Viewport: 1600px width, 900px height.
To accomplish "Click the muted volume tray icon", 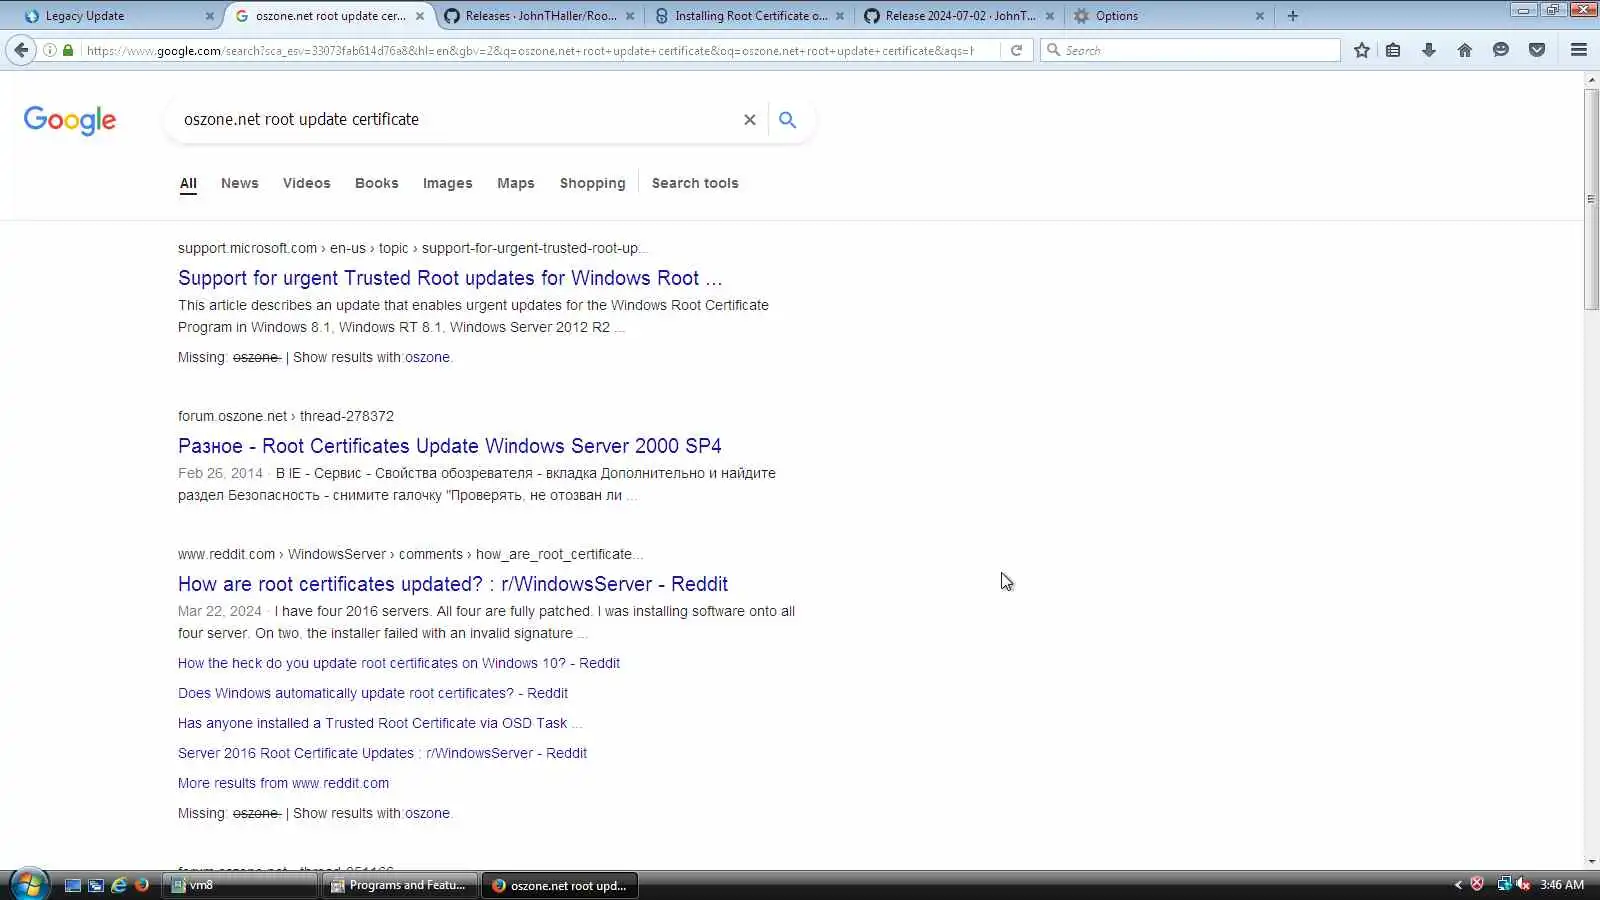I will tap(1523, 884).
